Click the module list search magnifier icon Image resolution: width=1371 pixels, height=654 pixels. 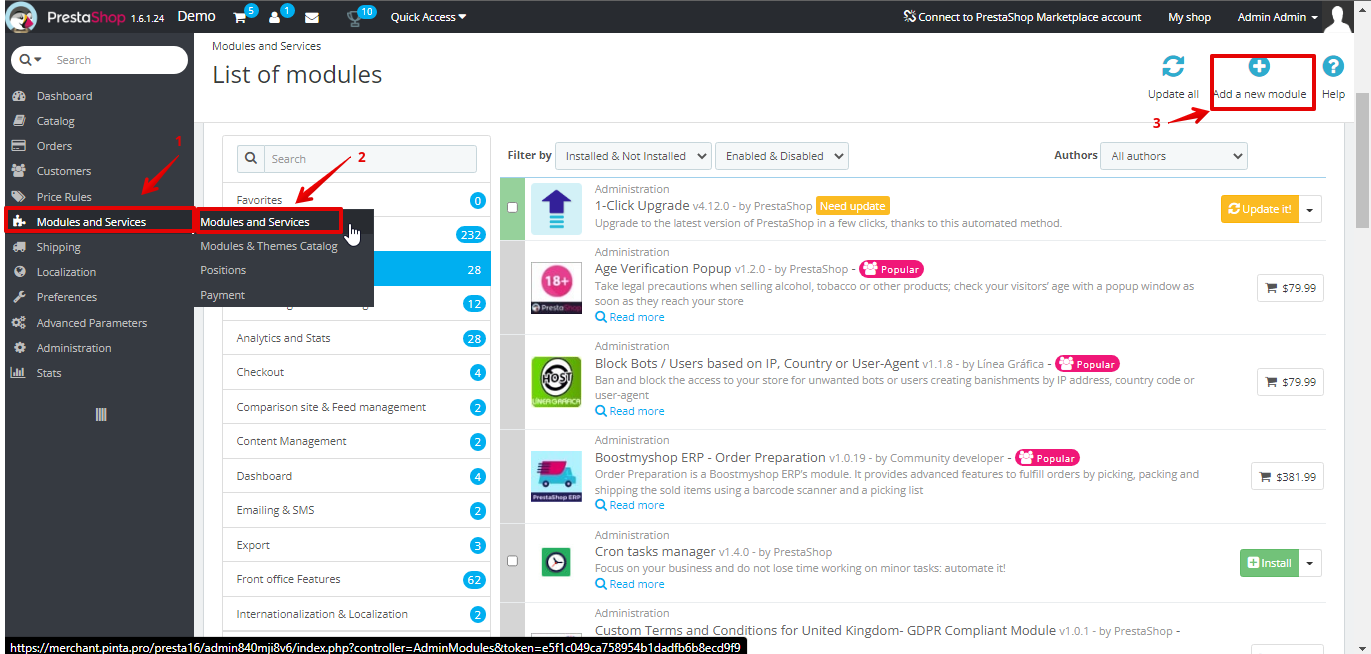tap(250, 159)
